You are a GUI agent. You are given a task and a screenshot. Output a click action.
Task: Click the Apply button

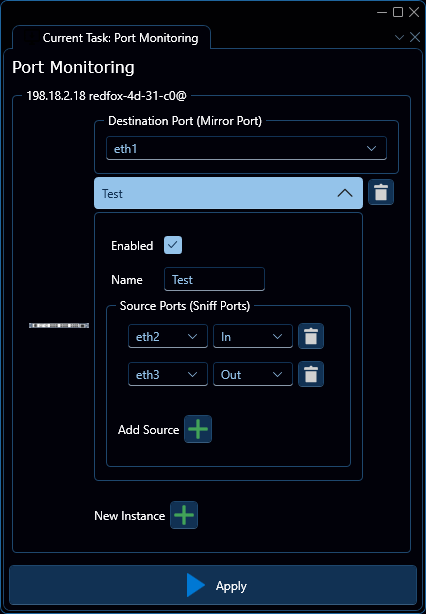click(x=213, y=585)
